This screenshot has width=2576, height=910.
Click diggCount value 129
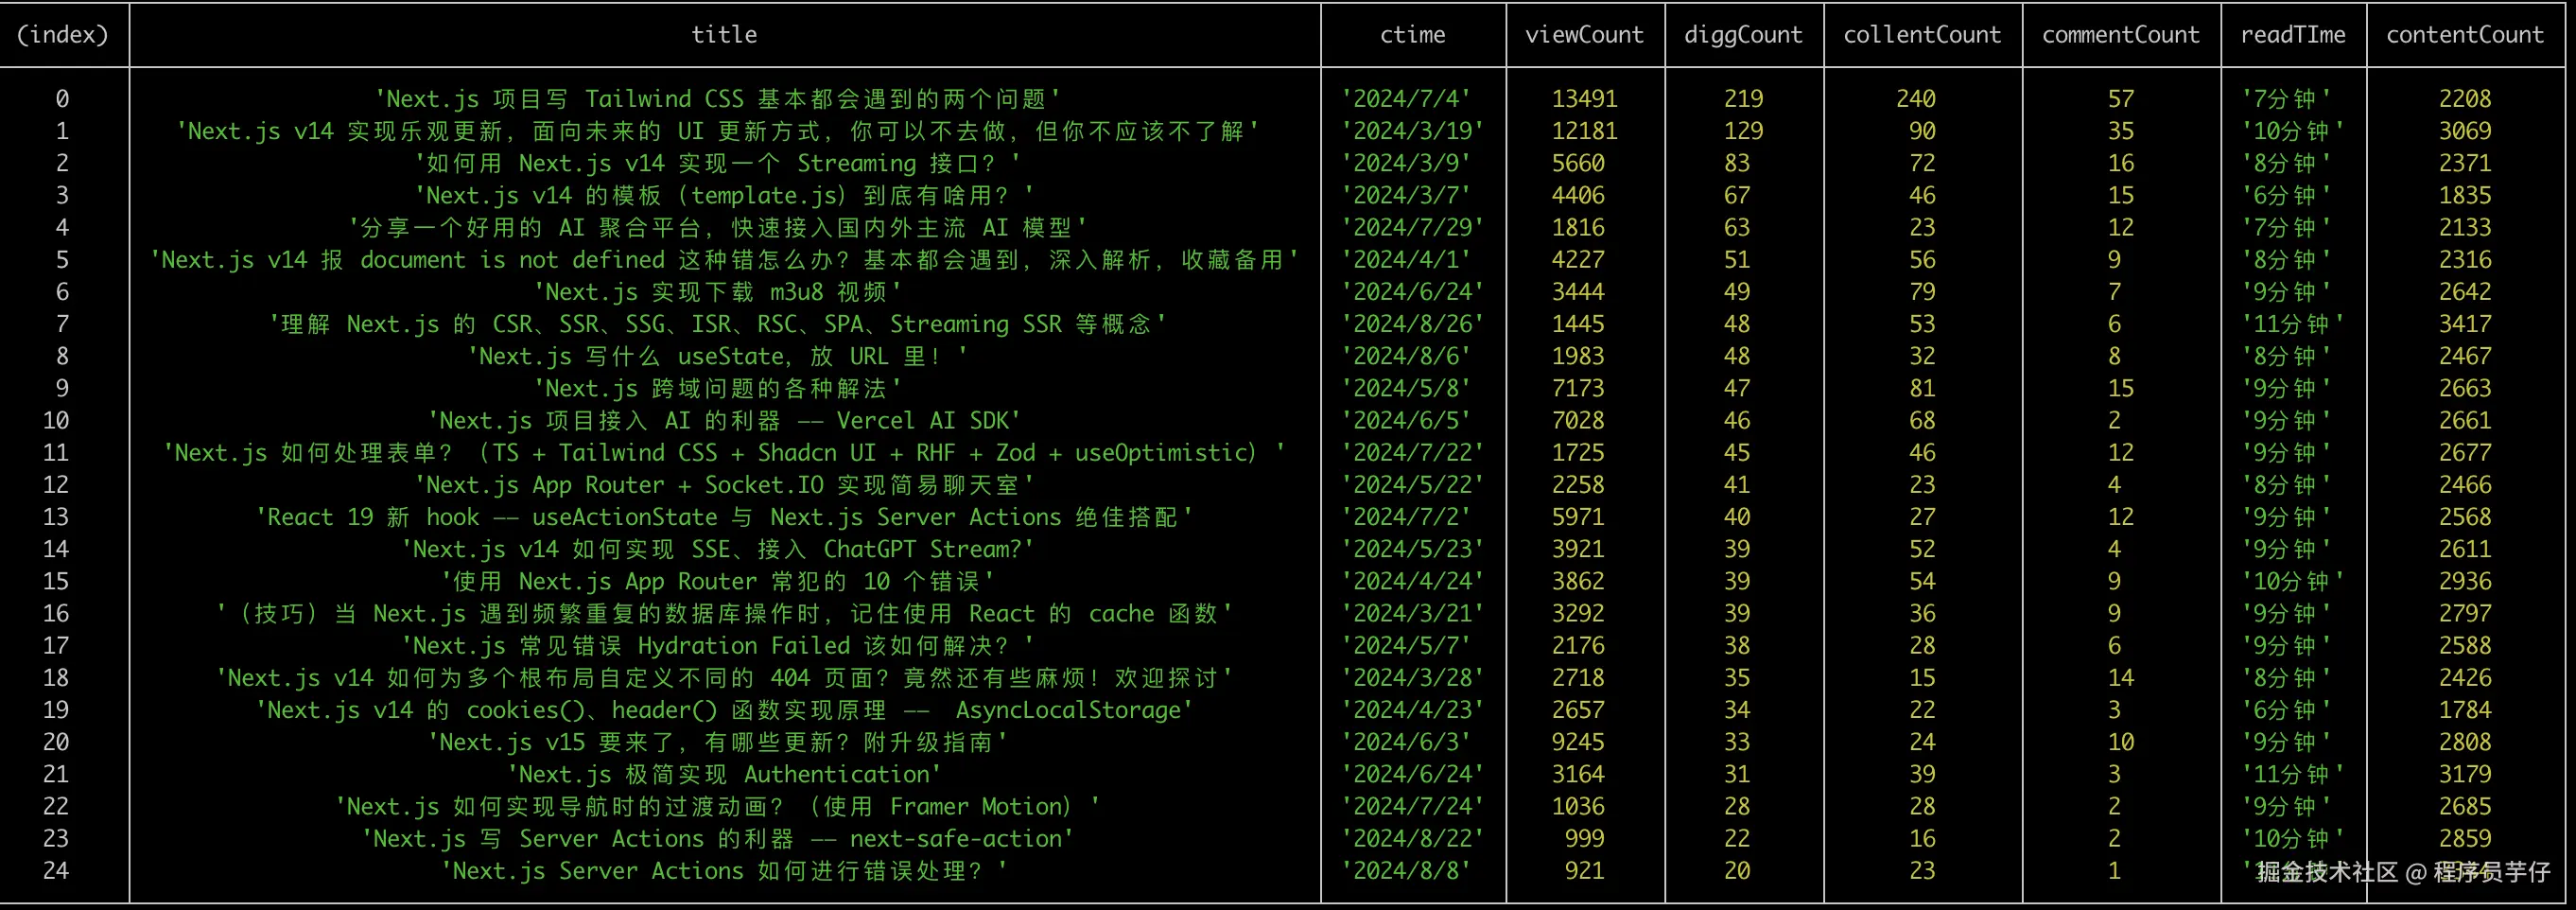coord(1743,131)
